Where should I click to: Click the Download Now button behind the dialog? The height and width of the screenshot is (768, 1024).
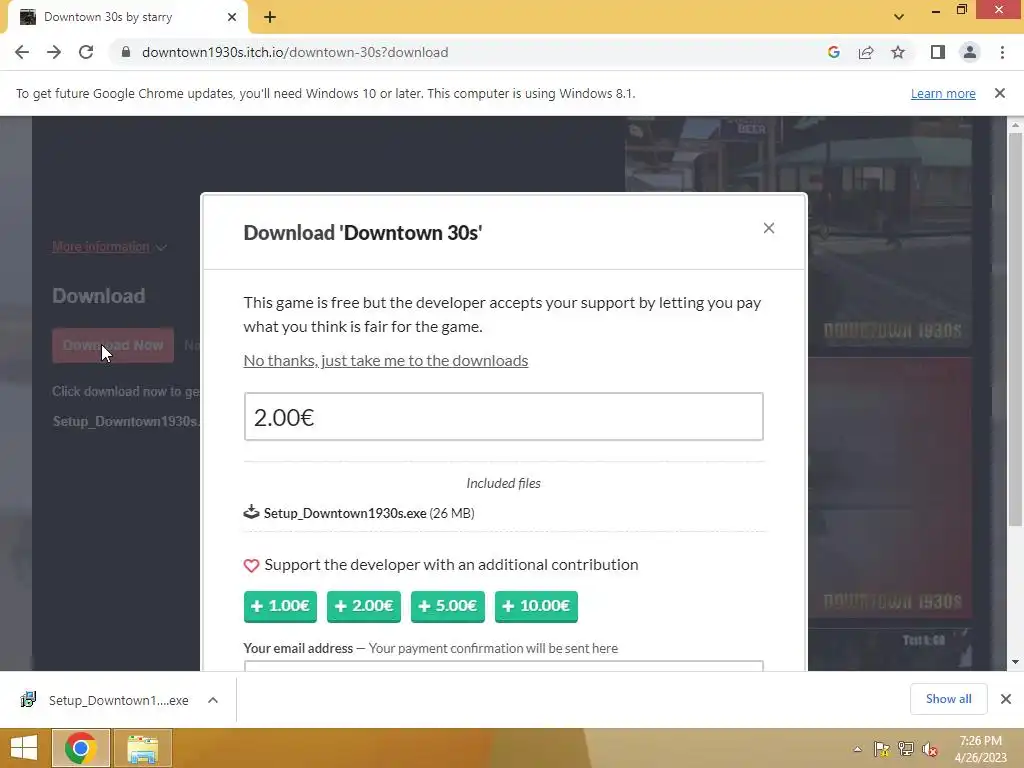coord(113,345)
